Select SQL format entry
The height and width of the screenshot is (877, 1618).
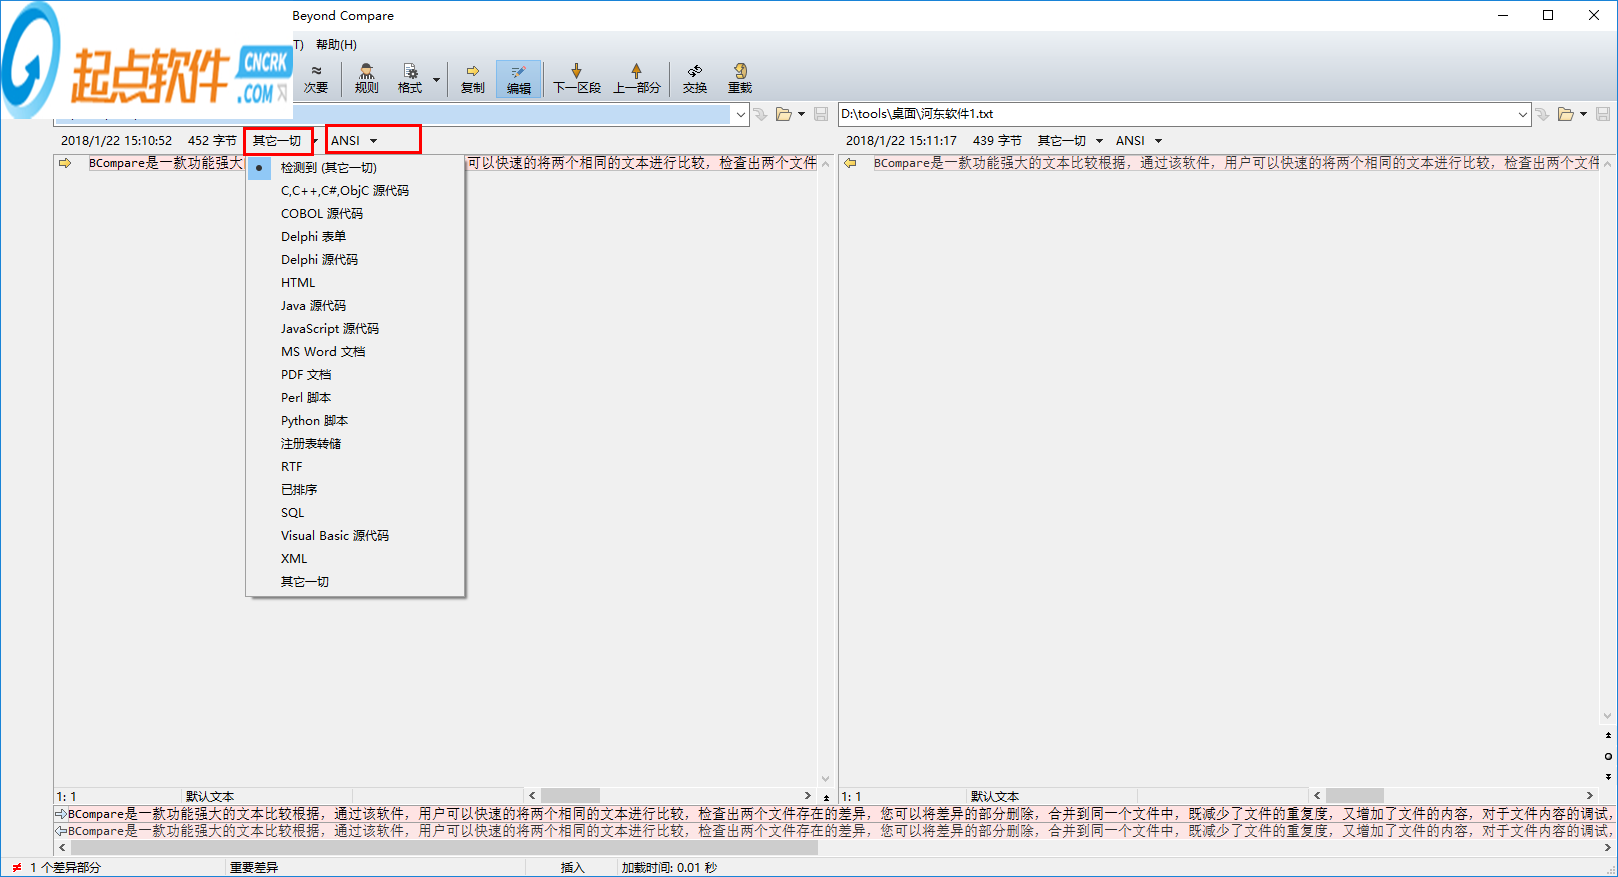355,513
